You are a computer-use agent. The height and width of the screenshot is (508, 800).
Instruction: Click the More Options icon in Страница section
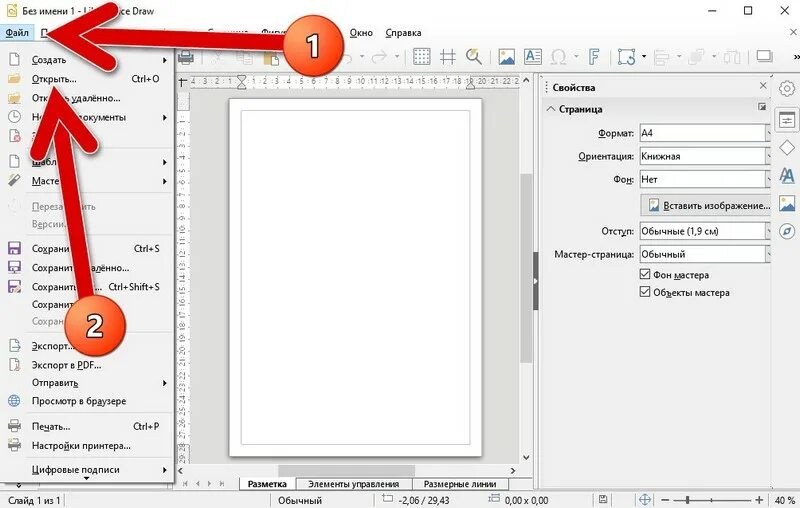[x=762, y=107]
